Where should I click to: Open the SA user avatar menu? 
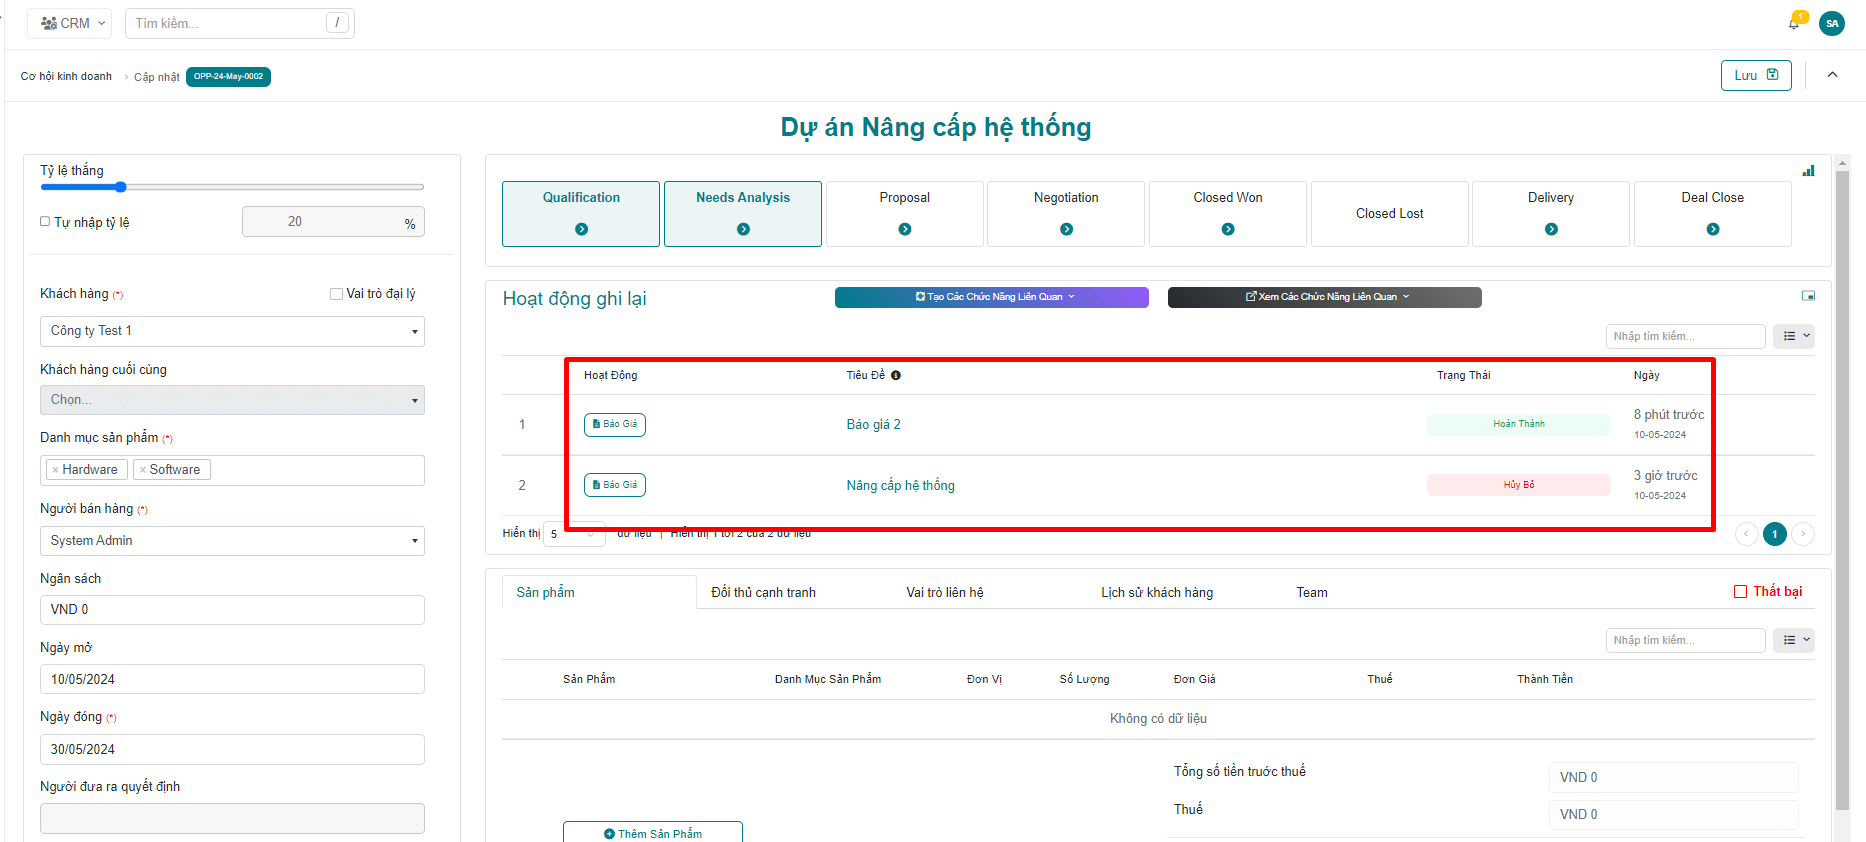(1832, 23)
